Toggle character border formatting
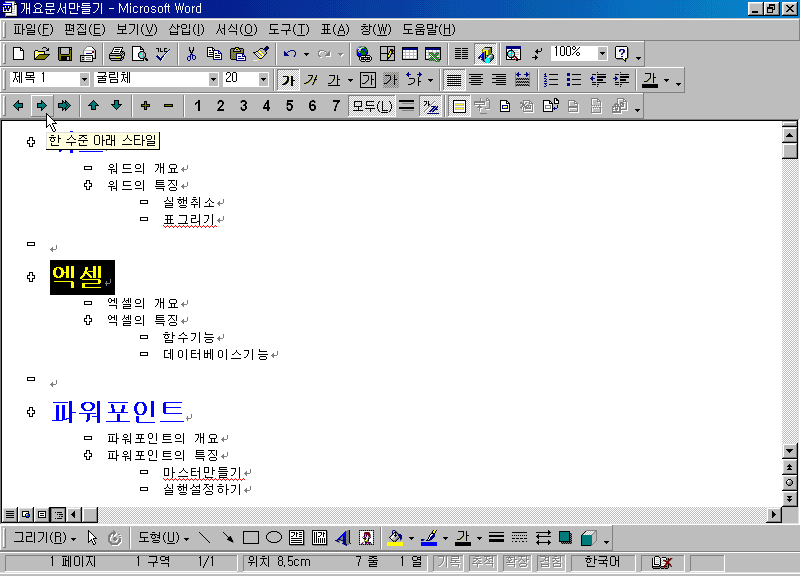The height and width of the screenshot is (576, 800). pyautogui.click(x=367, y=80)
